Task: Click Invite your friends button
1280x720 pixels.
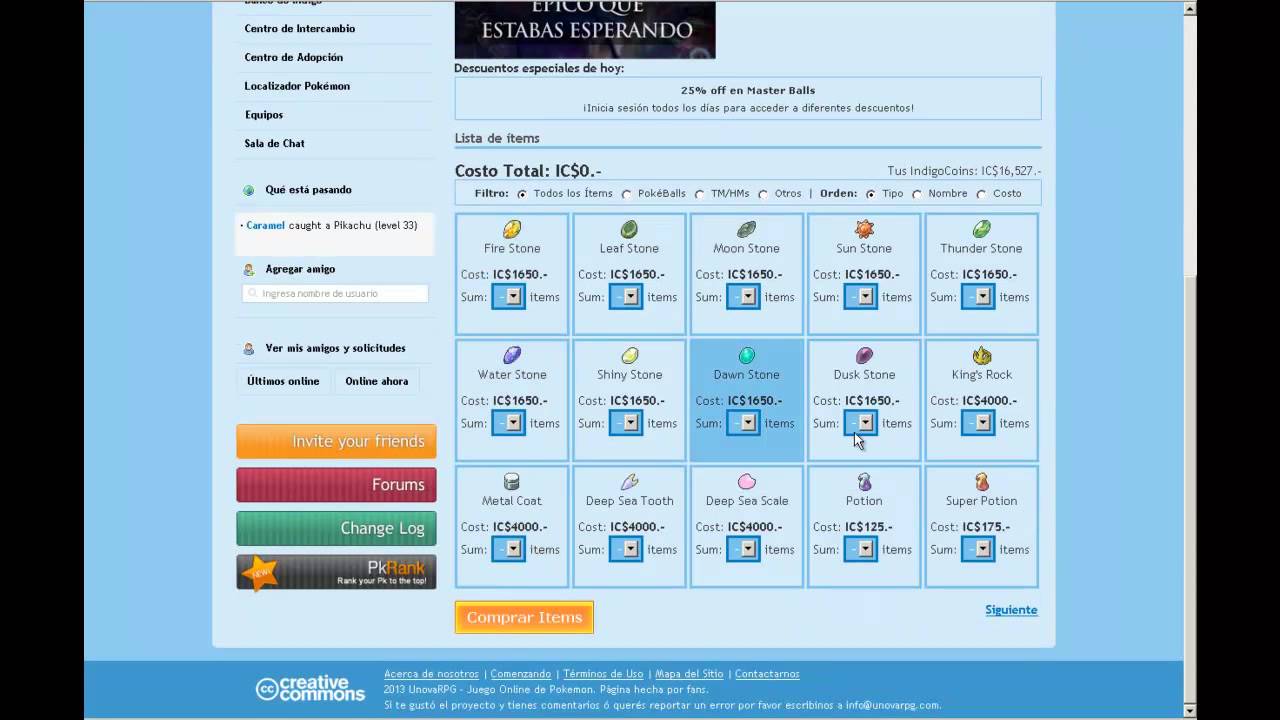Action: [x=336, y=441]
